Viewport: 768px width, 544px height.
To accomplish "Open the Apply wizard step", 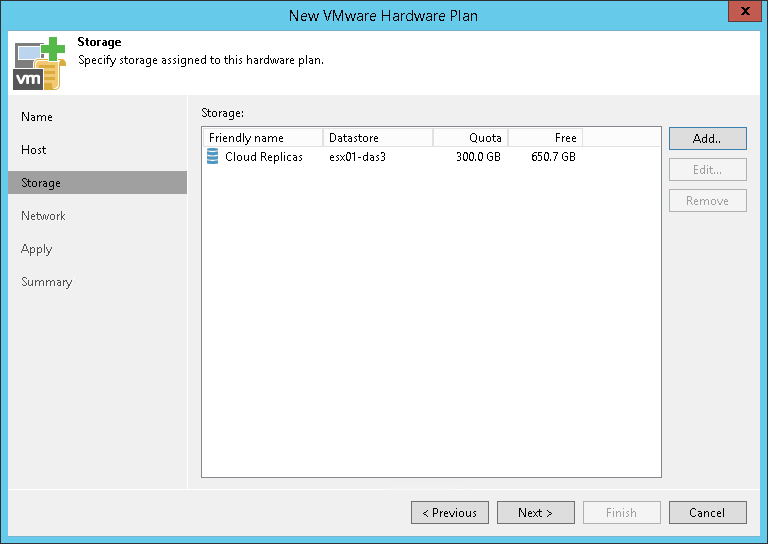I will 37,249.
